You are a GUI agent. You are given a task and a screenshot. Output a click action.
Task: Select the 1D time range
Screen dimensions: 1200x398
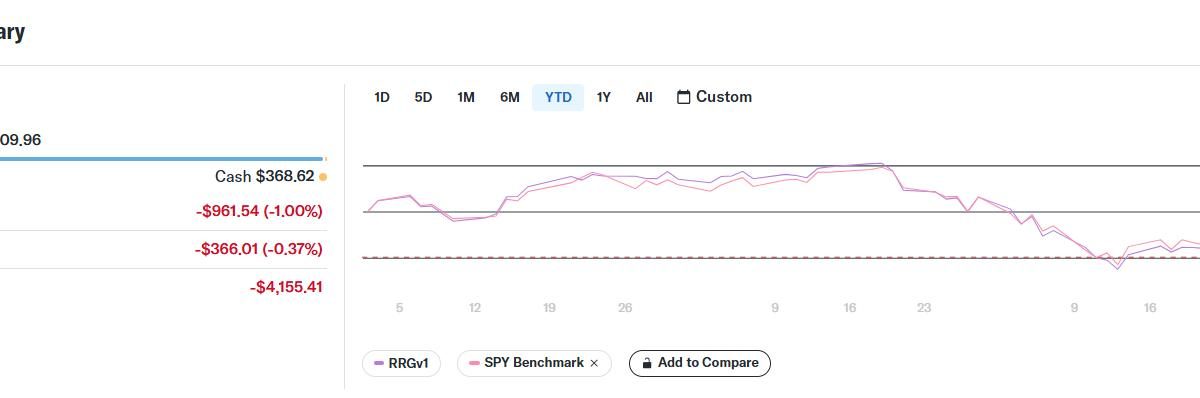coord(381,97)
